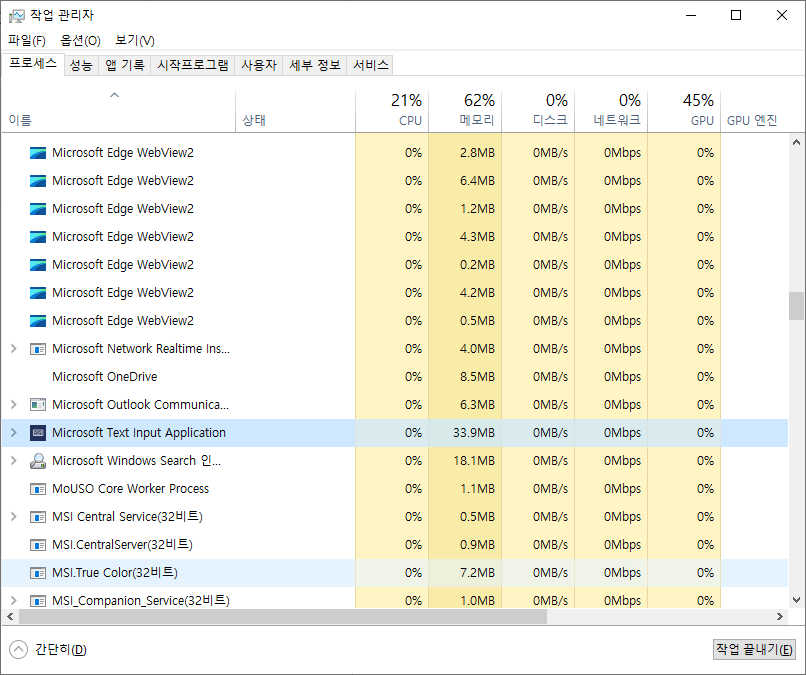The width and height of the screenshot is (806, 675).
Task: Click the Microsoft Outlook Communications icon
Action: coord(38,405)
